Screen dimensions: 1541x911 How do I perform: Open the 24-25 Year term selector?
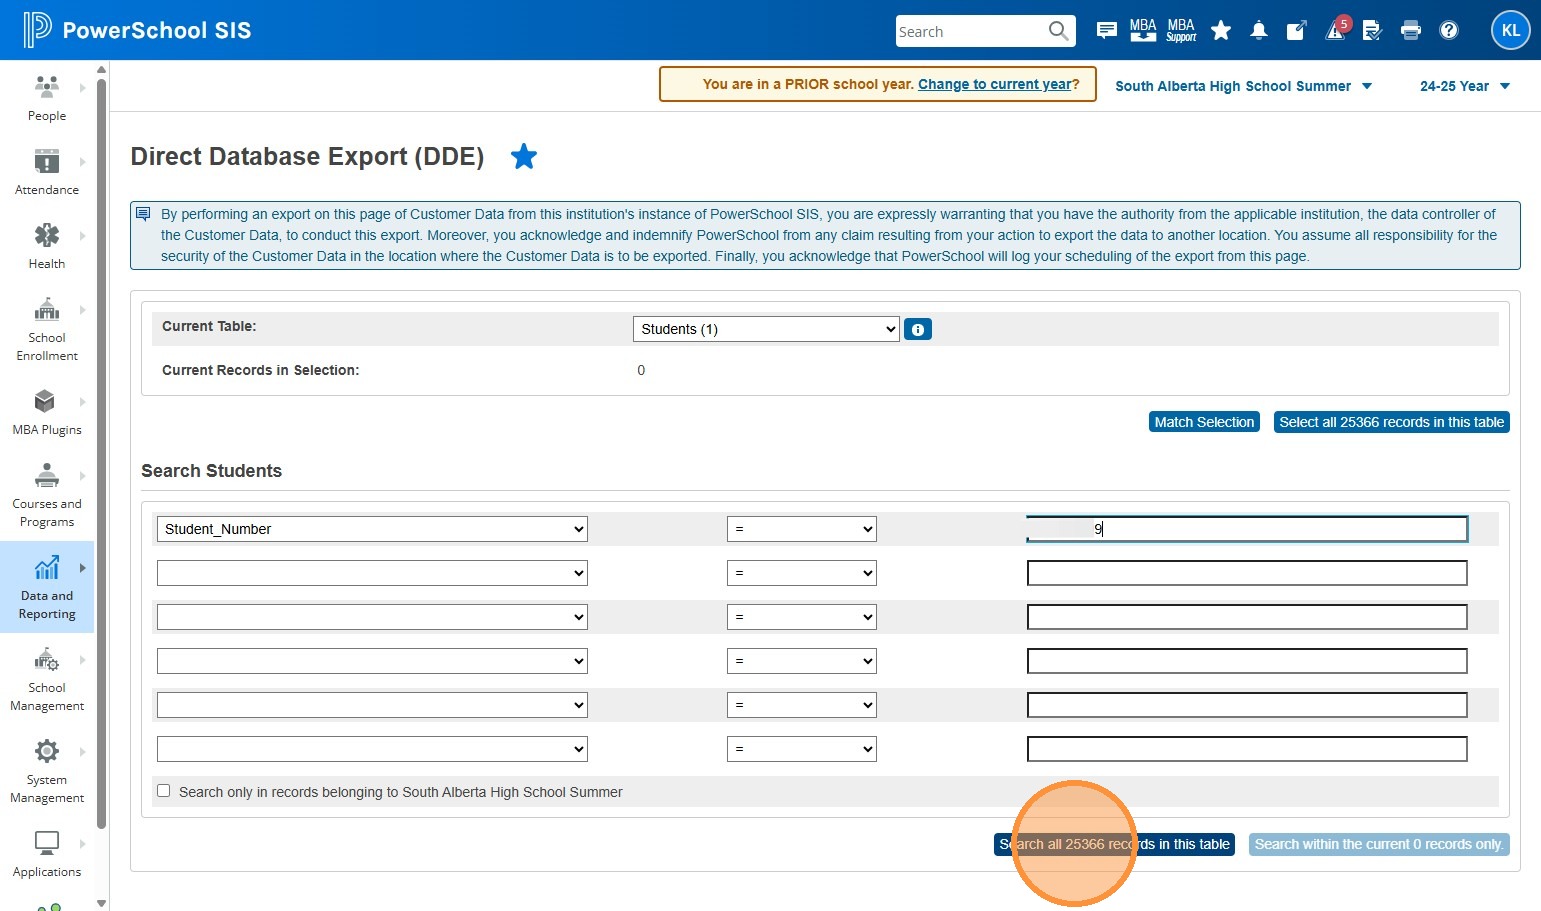1464,86
